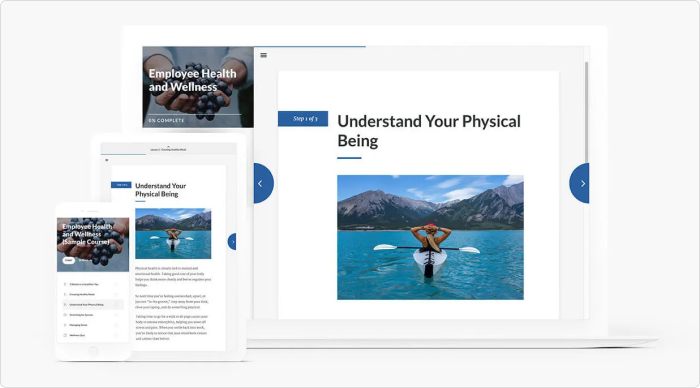Click the '0% COMPLETE' progress label

point(167,120)
